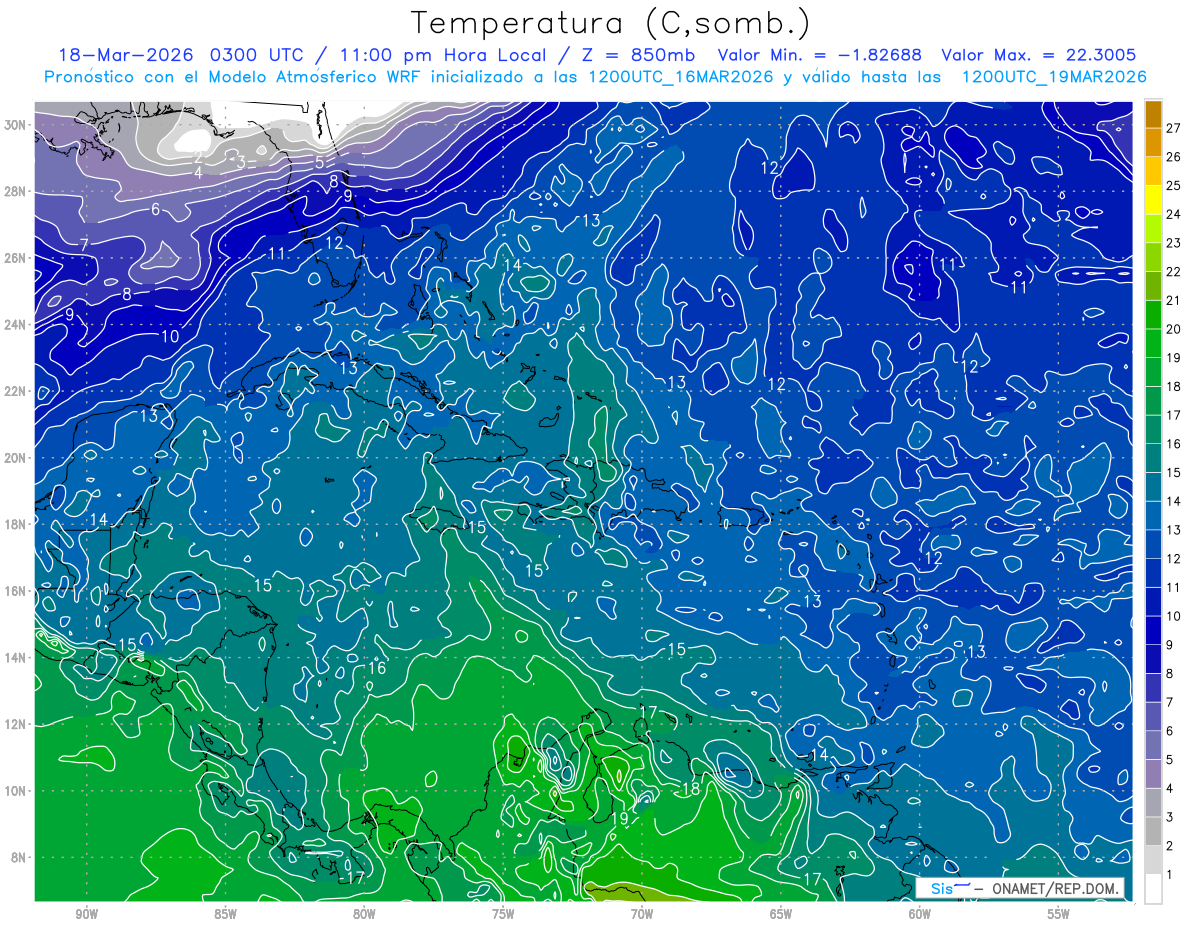Click the 75W longitude axis label

tap(503, 914)
